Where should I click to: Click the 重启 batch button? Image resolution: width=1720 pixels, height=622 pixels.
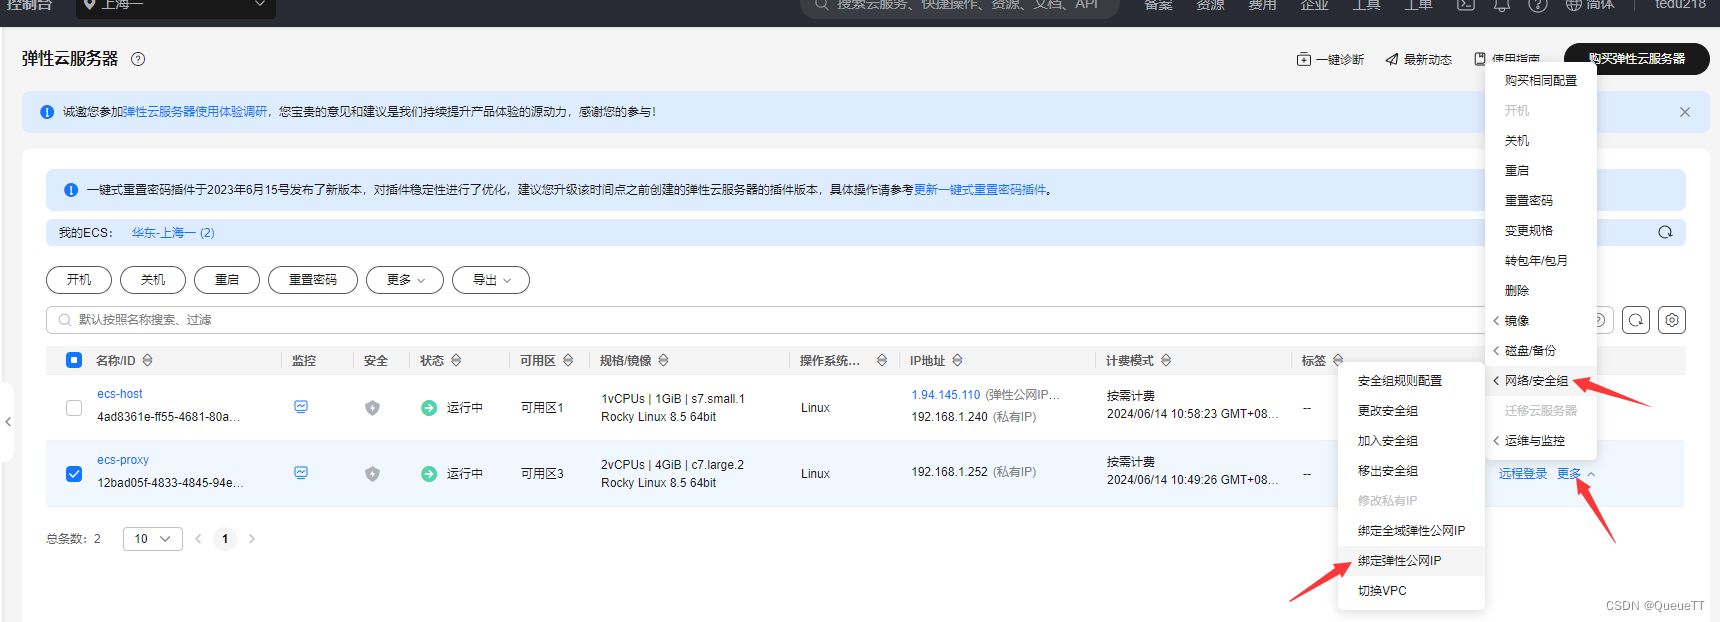pyautogui.click(x=227, y=280)
